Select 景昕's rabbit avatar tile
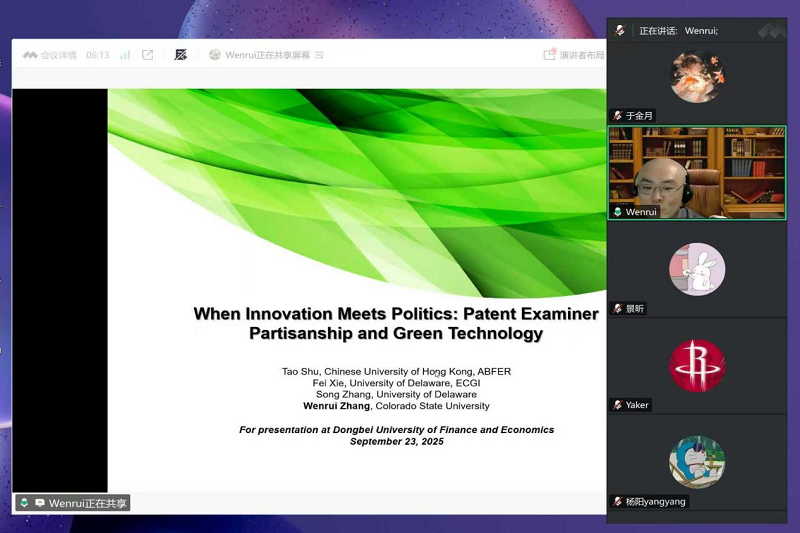 [697, 269]
